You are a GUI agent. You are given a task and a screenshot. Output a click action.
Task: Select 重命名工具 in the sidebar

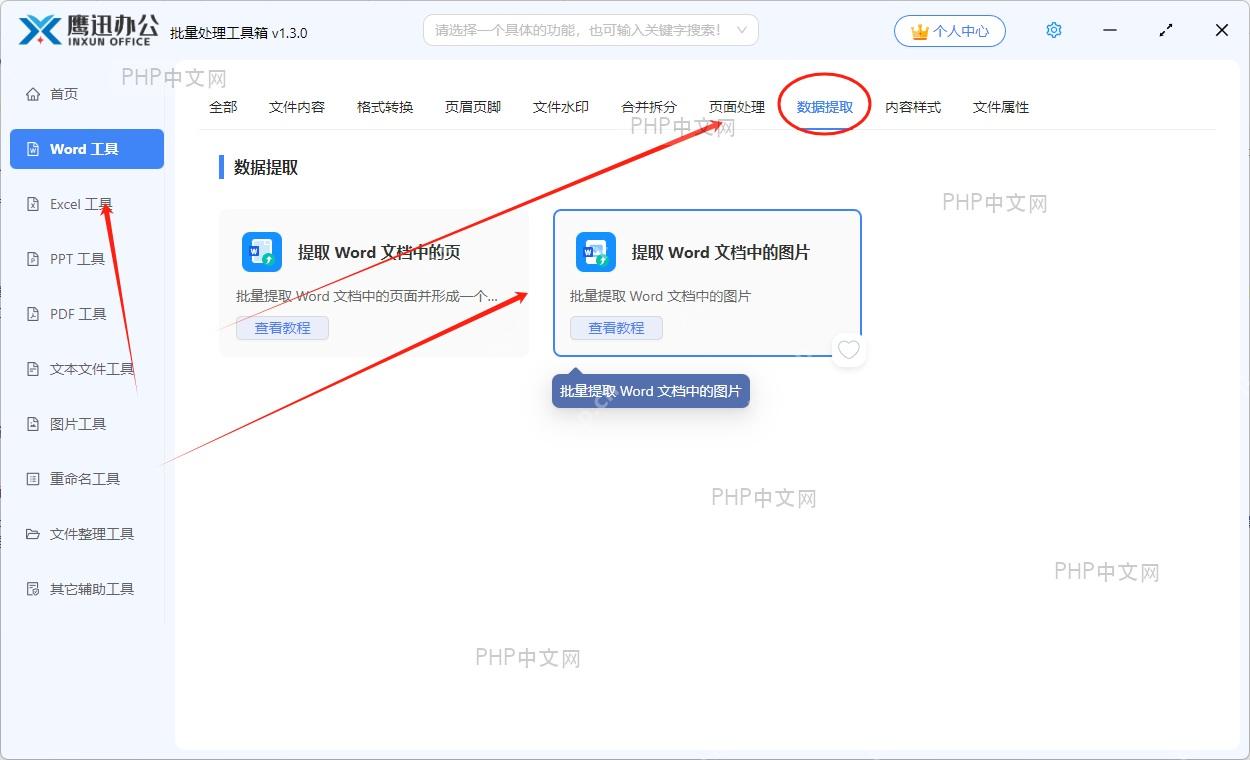click(x=85, y=479)
